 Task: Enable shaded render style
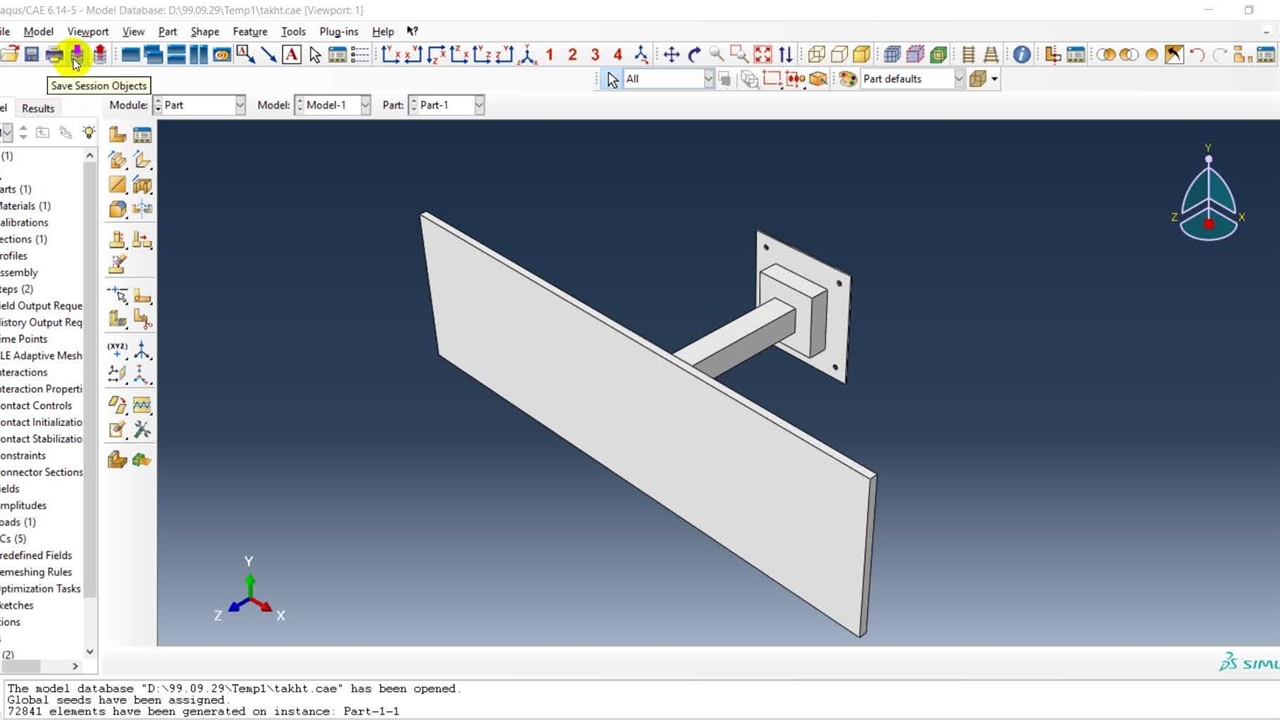(x=862, y=55)
